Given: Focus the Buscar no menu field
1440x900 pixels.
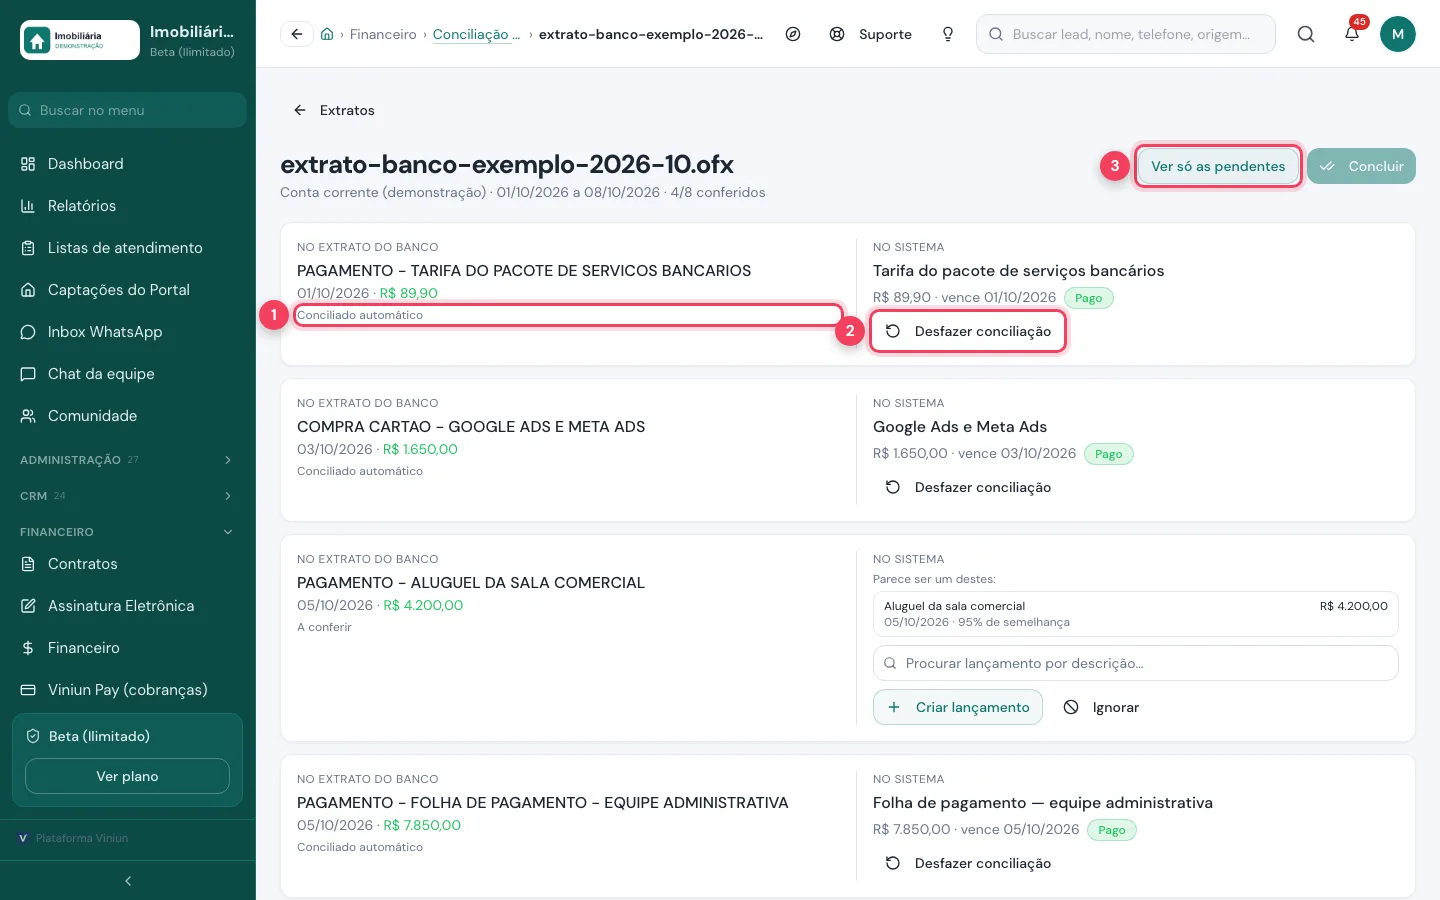Looking at the screenshot, I should [128, 110].
